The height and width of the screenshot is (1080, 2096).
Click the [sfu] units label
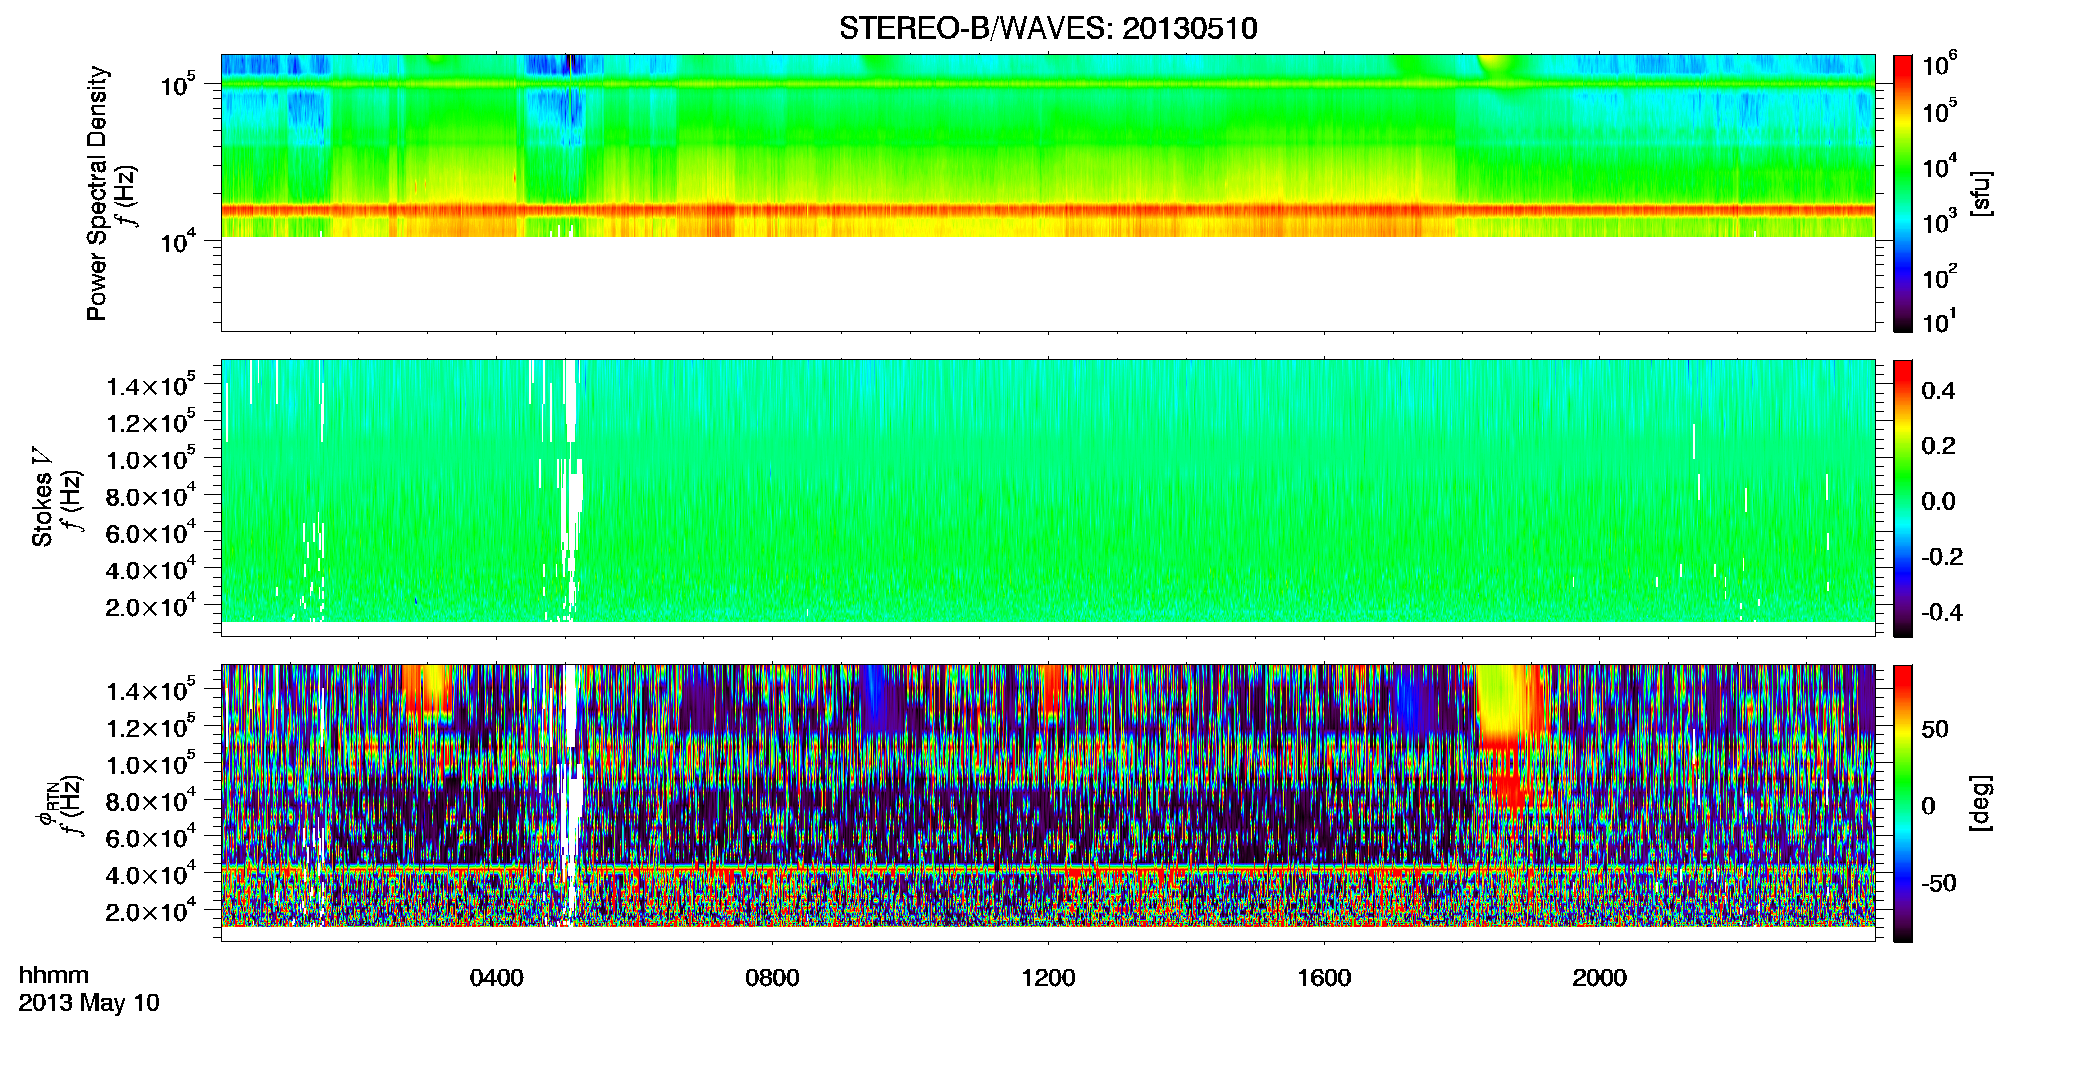(x=1980, y=193)
